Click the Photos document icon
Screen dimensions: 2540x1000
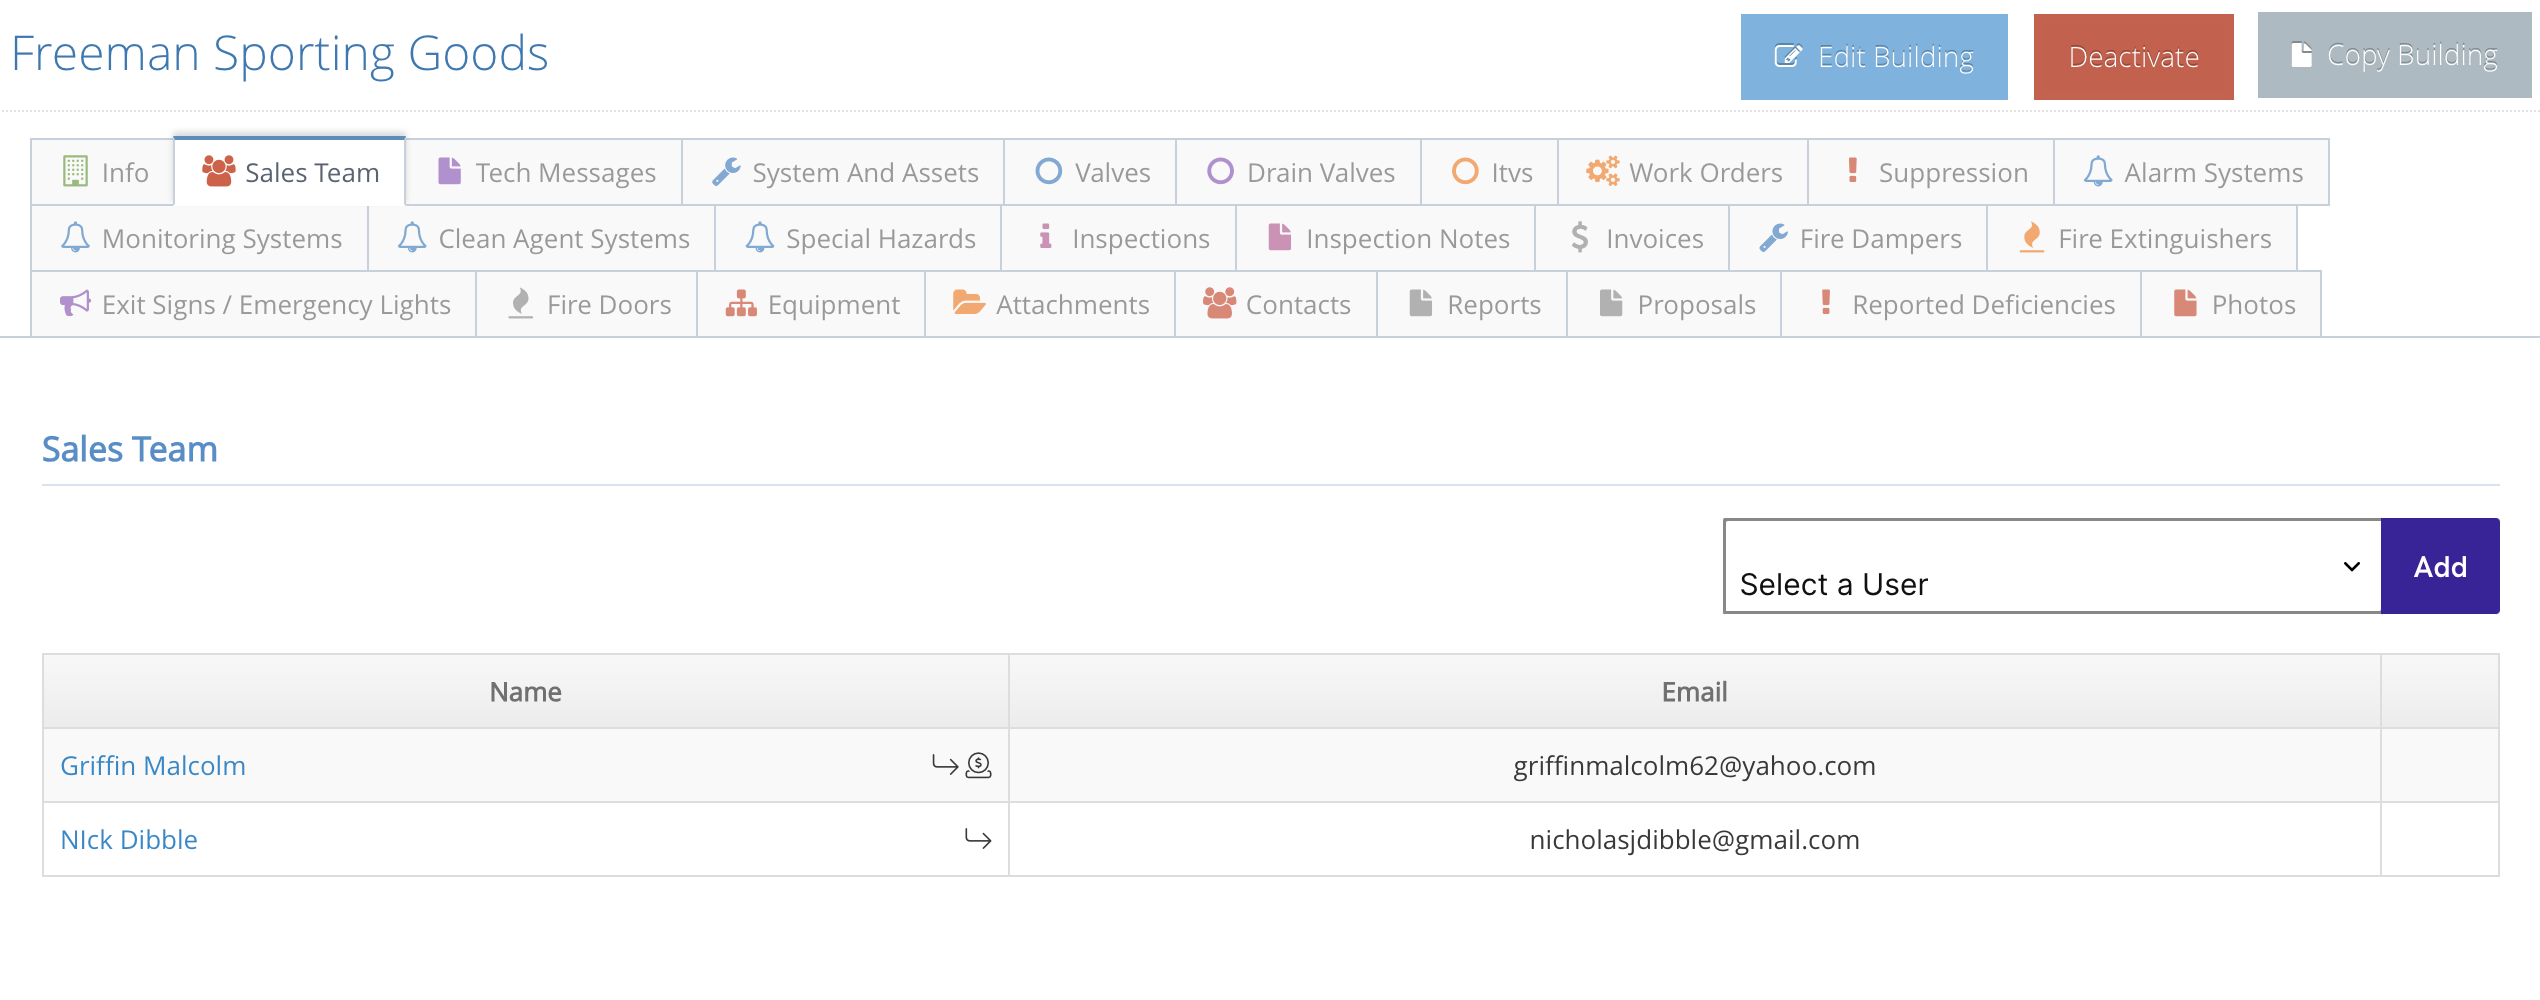pyautogui.click(x=2186, y=302)
